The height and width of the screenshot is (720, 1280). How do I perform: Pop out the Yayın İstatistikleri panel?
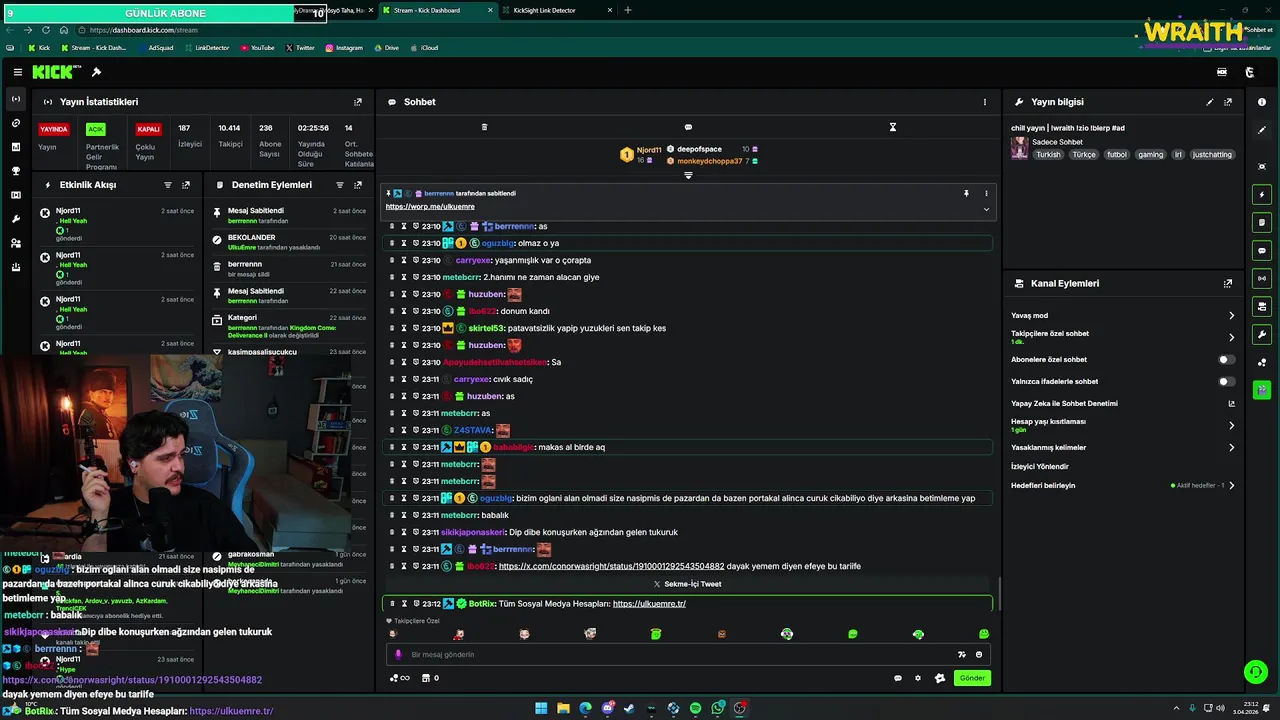coord(358,102)
